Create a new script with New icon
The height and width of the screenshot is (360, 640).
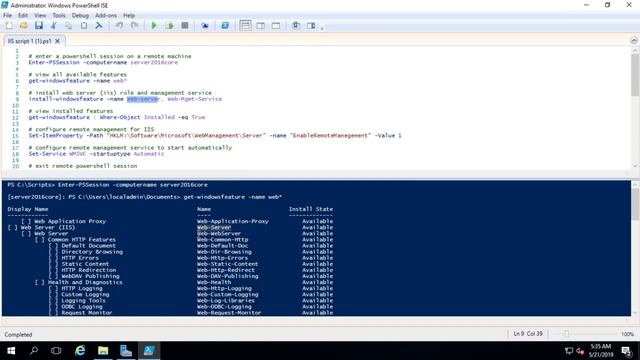click(9, 25)
